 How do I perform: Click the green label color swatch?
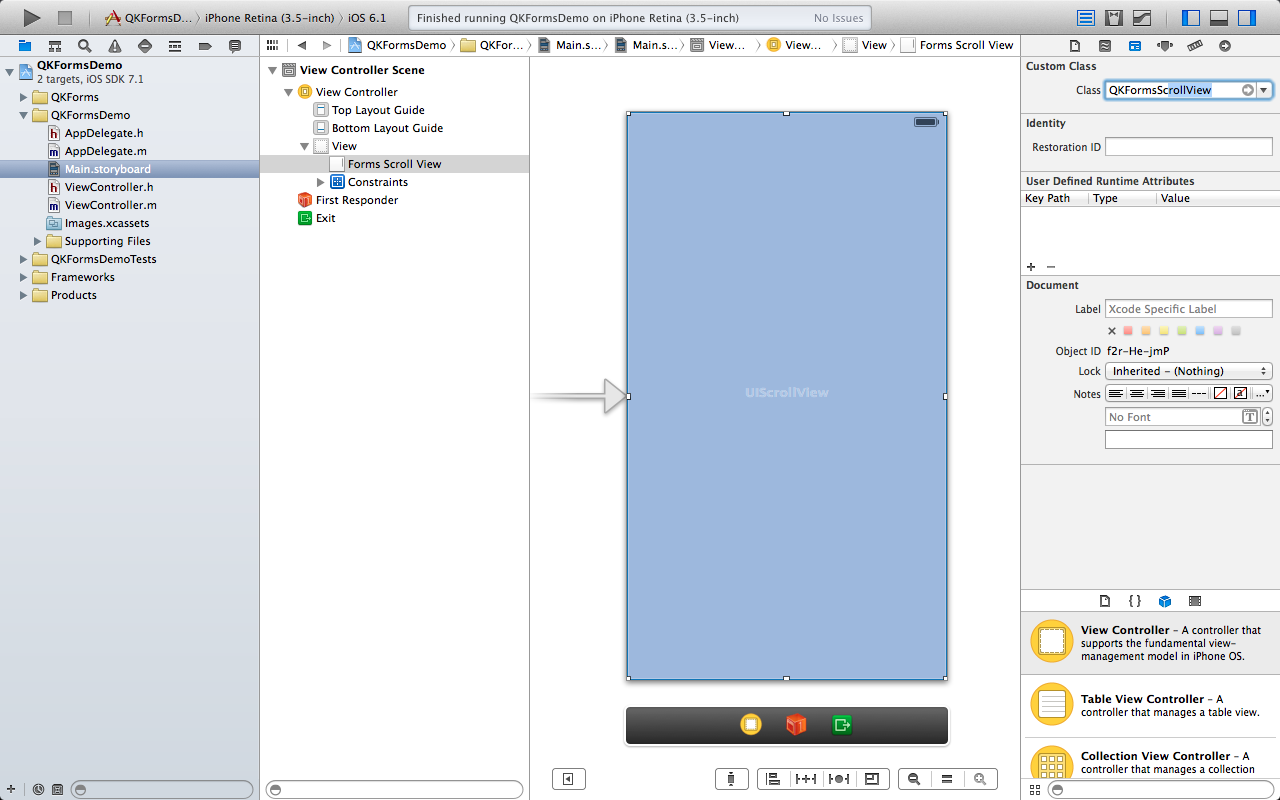click(x=1183, y=331)
